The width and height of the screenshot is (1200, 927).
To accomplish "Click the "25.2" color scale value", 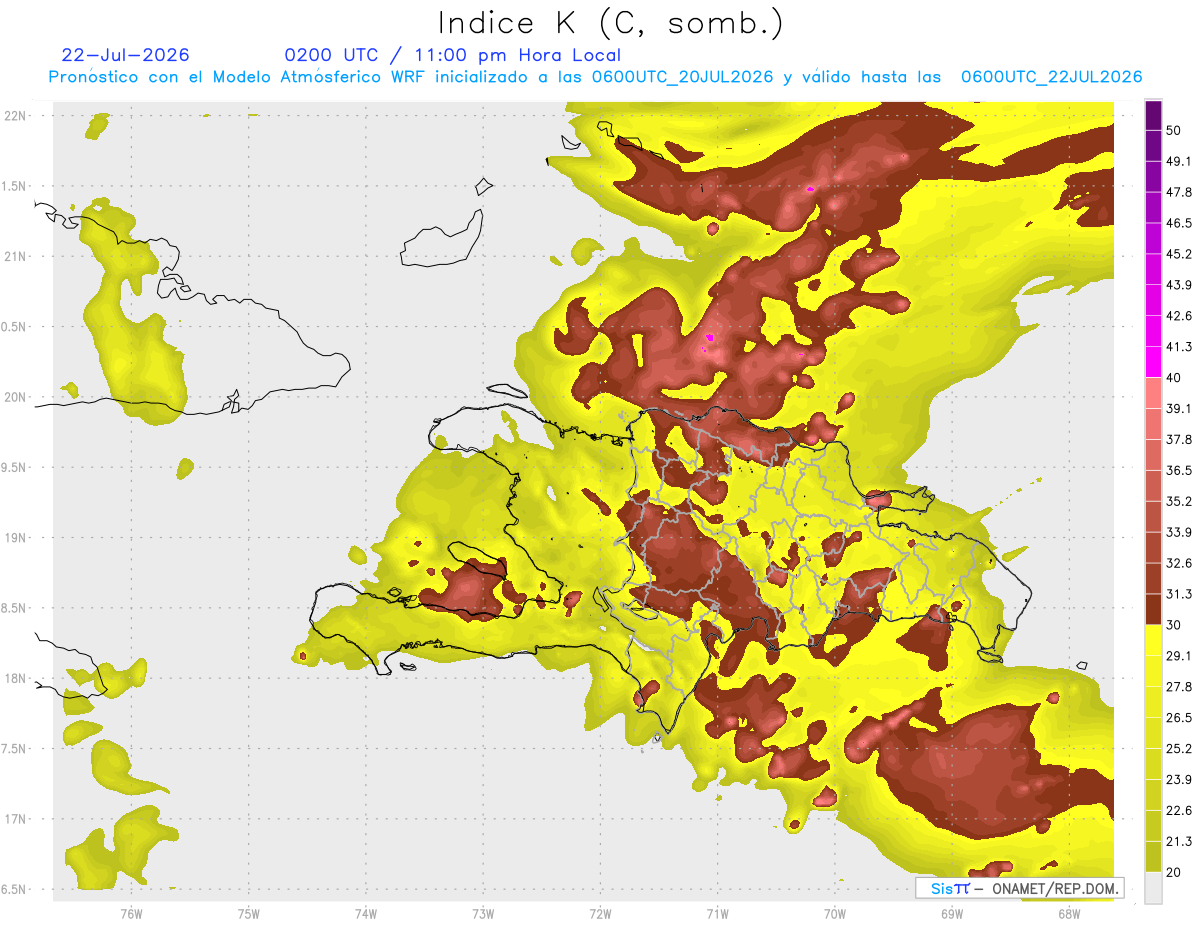I will click(x=1179, y=749).
